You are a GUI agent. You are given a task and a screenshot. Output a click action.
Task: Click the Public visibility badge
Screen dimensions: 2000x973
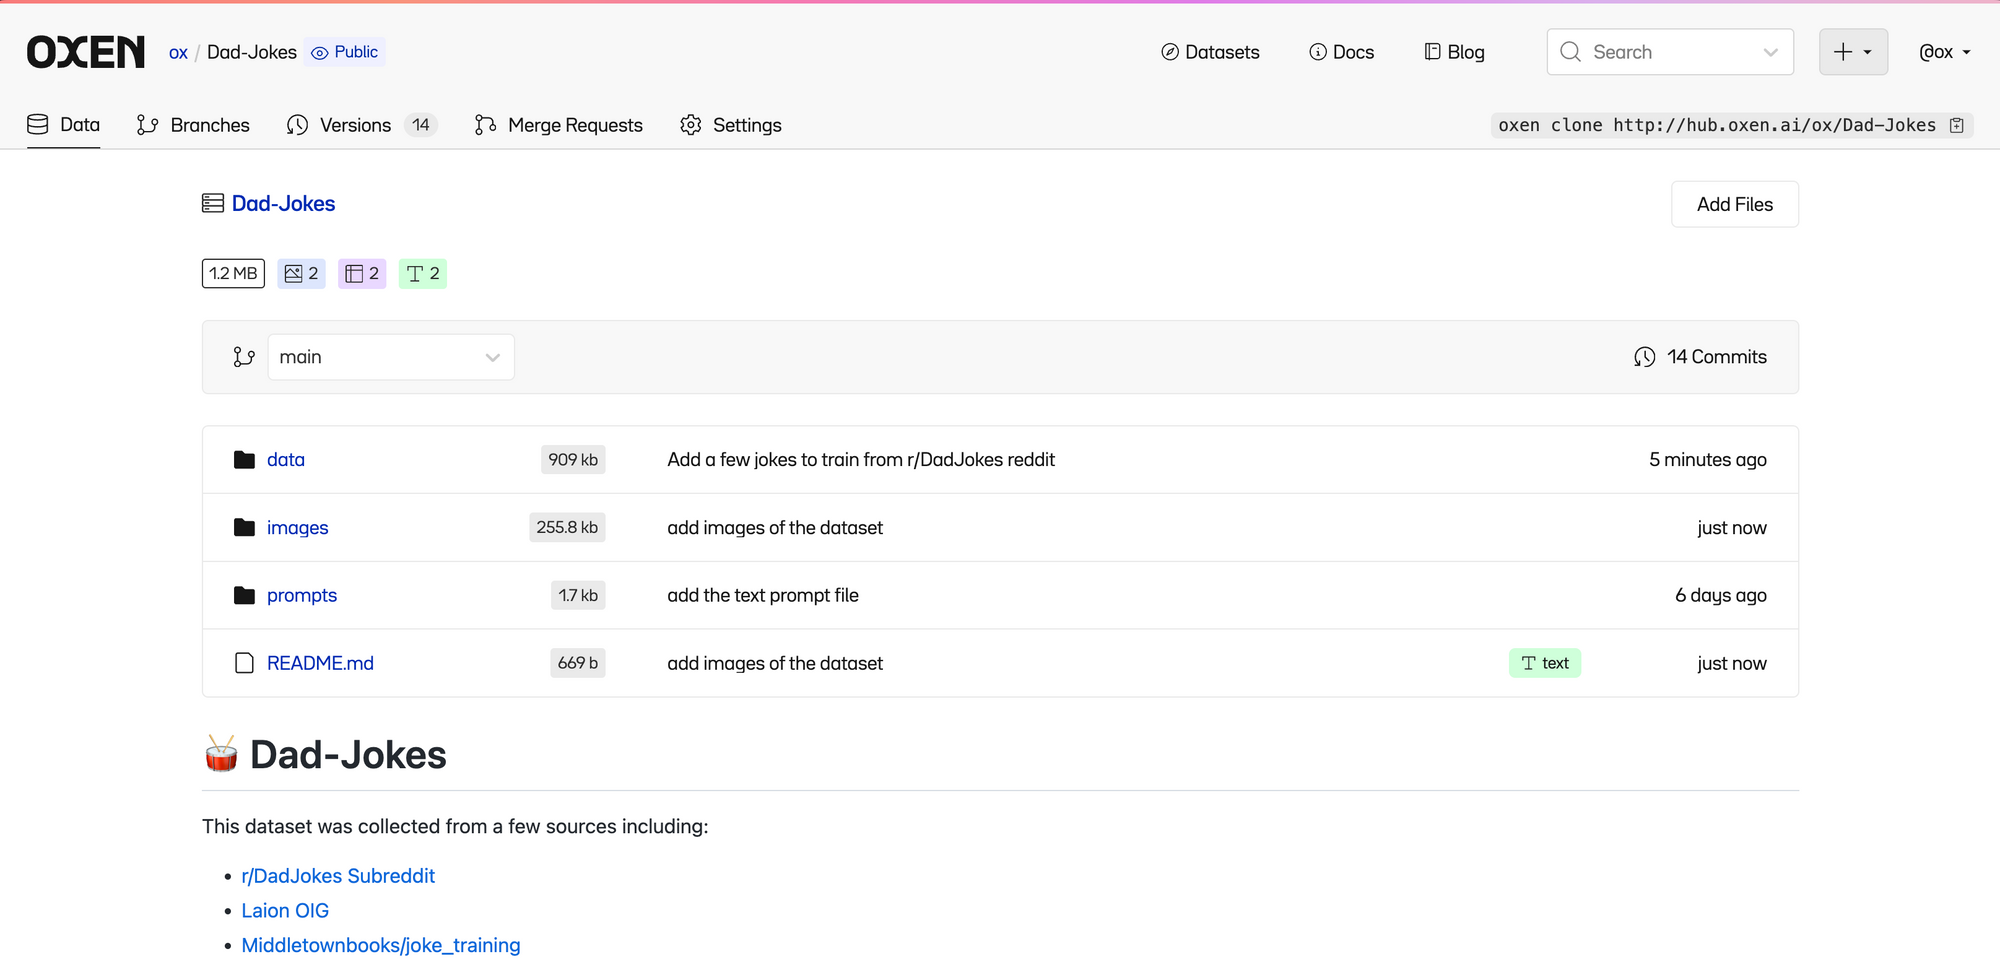pos(345,52)
